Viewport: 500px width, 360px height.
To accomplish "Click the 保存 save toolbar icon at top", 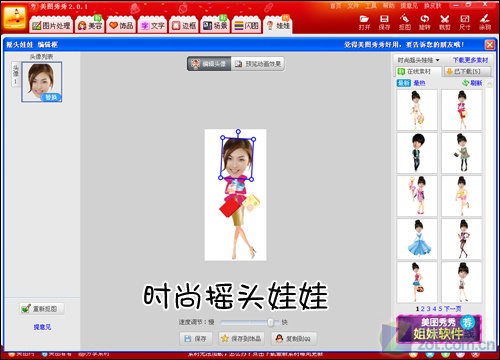I will [x=384, y=22].
